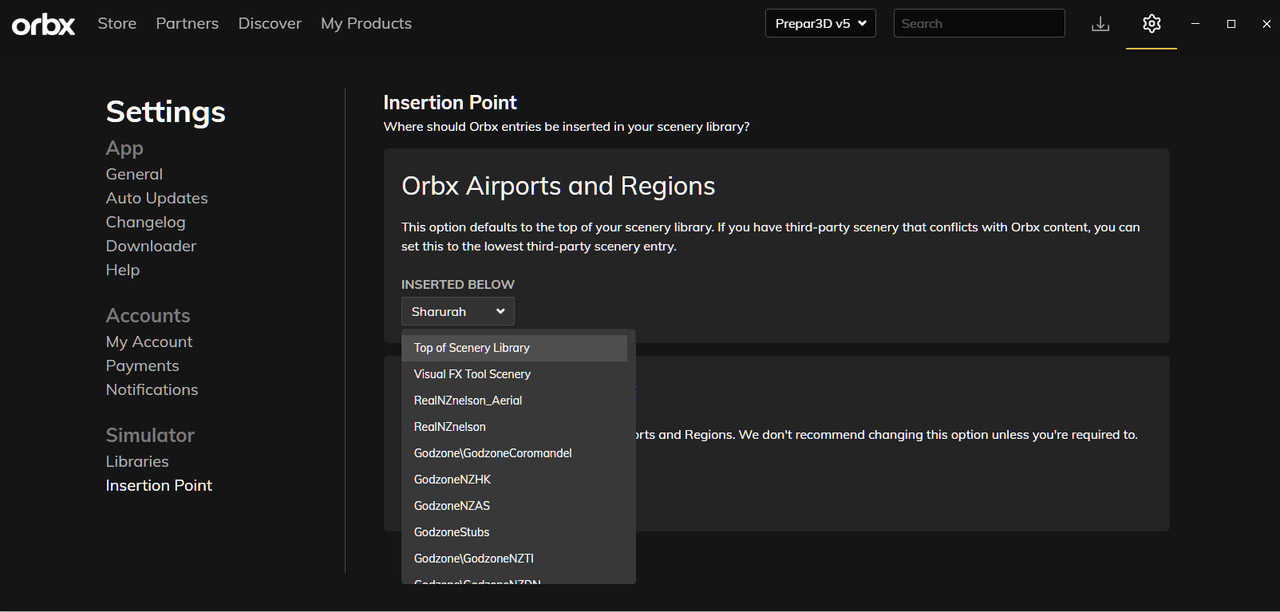Open the General settings page

tap(134, 174)
